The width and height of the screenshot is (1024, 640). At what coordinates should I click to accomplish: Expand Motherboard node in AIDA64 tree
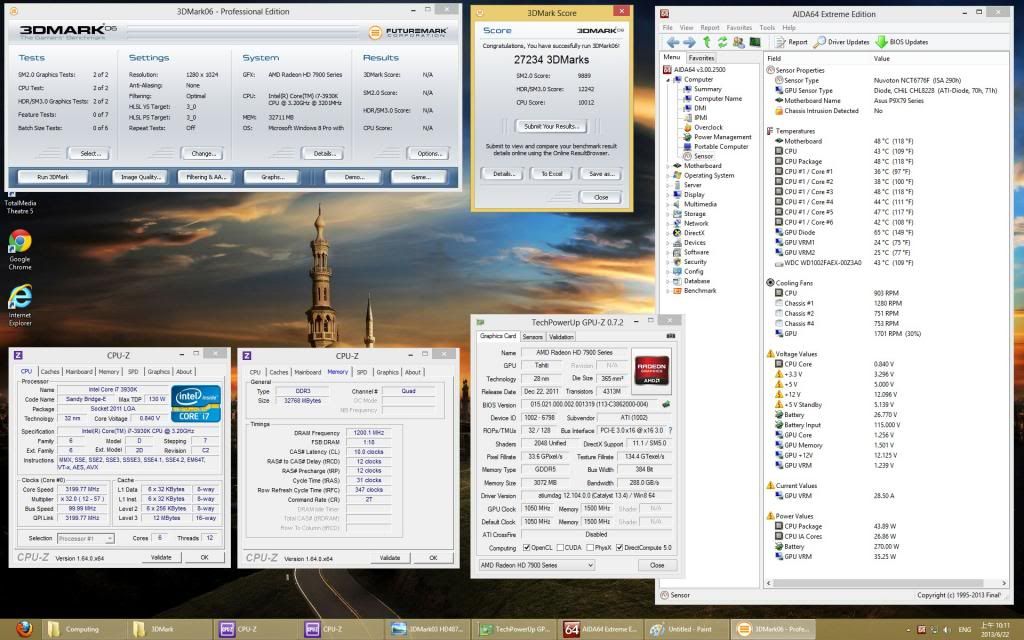click(x=667, y=166)
